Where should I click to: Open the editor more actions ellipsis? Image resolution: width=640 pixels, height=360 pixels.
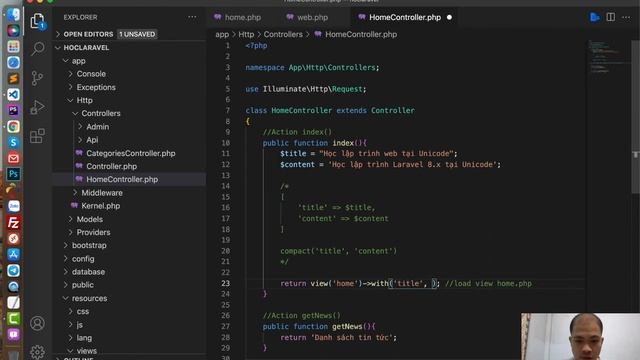(626, 17)
